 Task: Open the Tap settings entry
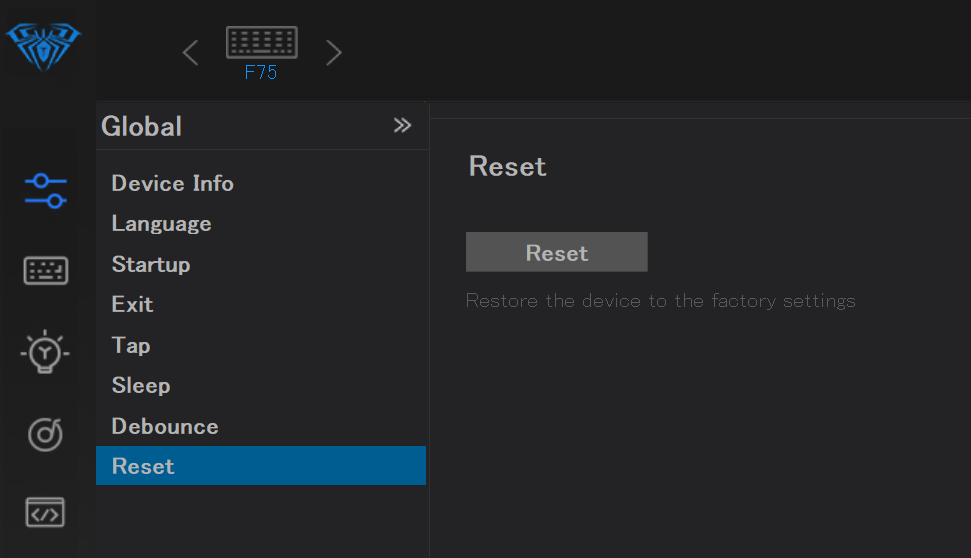pos(131,346)
